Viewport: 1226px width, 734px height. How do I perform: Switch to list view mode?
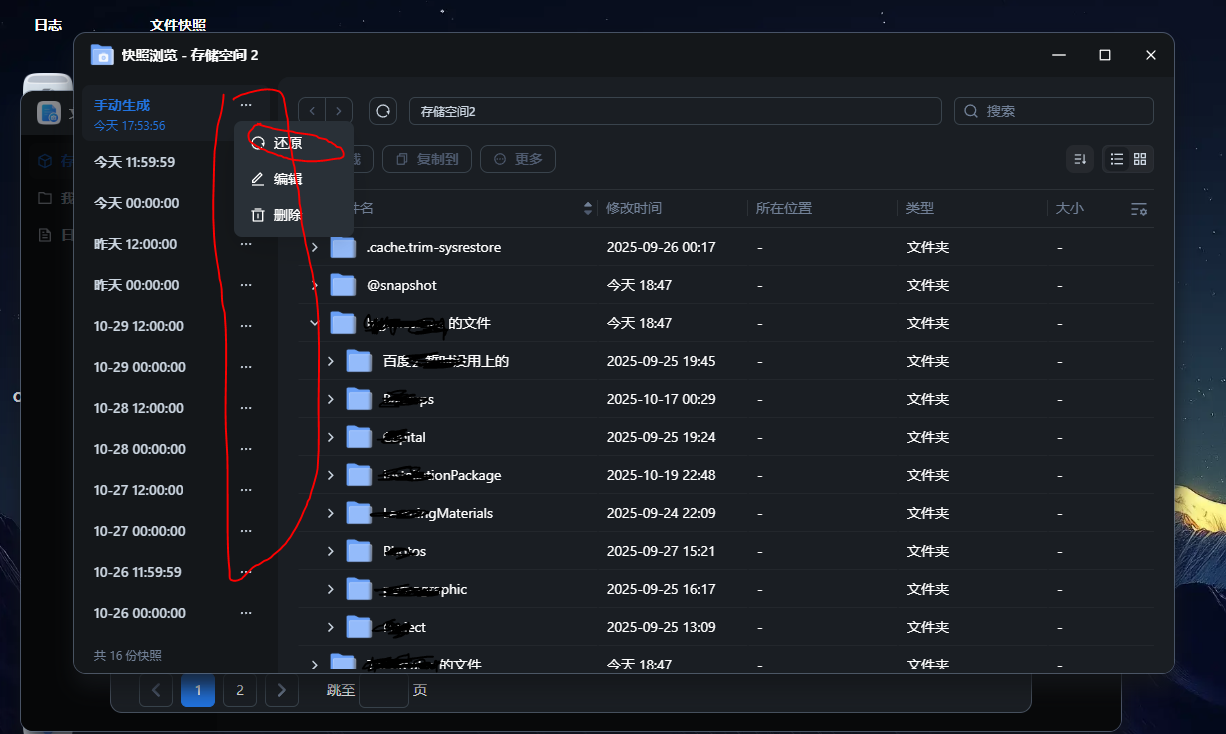click(x=1117, y=159)
